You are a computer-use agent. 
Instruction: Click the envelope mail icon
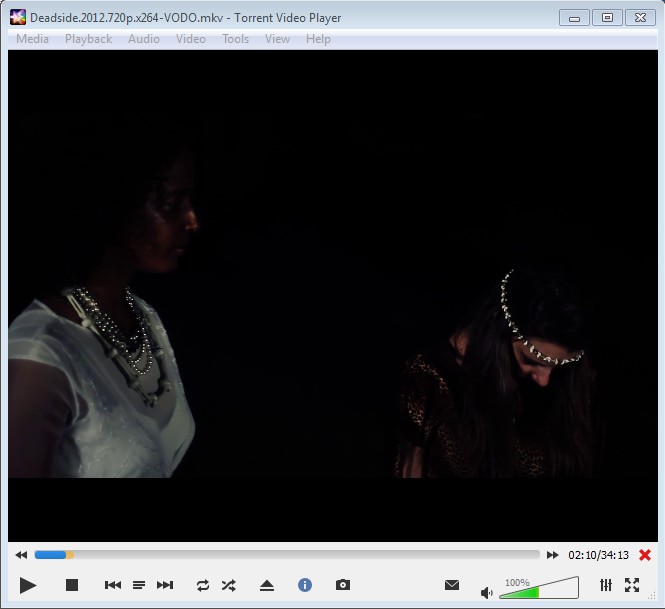click(x=452, y=585)
